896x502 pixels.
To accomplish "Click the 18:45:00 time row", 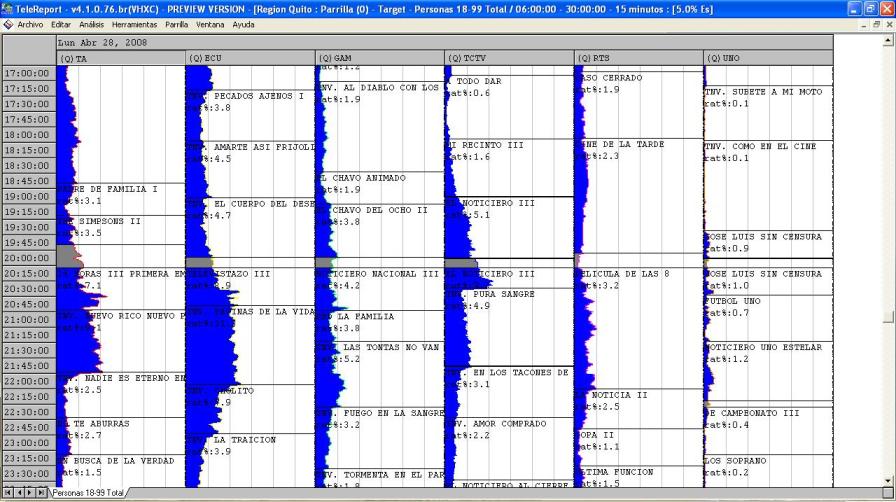I will [x=29, y=181].
